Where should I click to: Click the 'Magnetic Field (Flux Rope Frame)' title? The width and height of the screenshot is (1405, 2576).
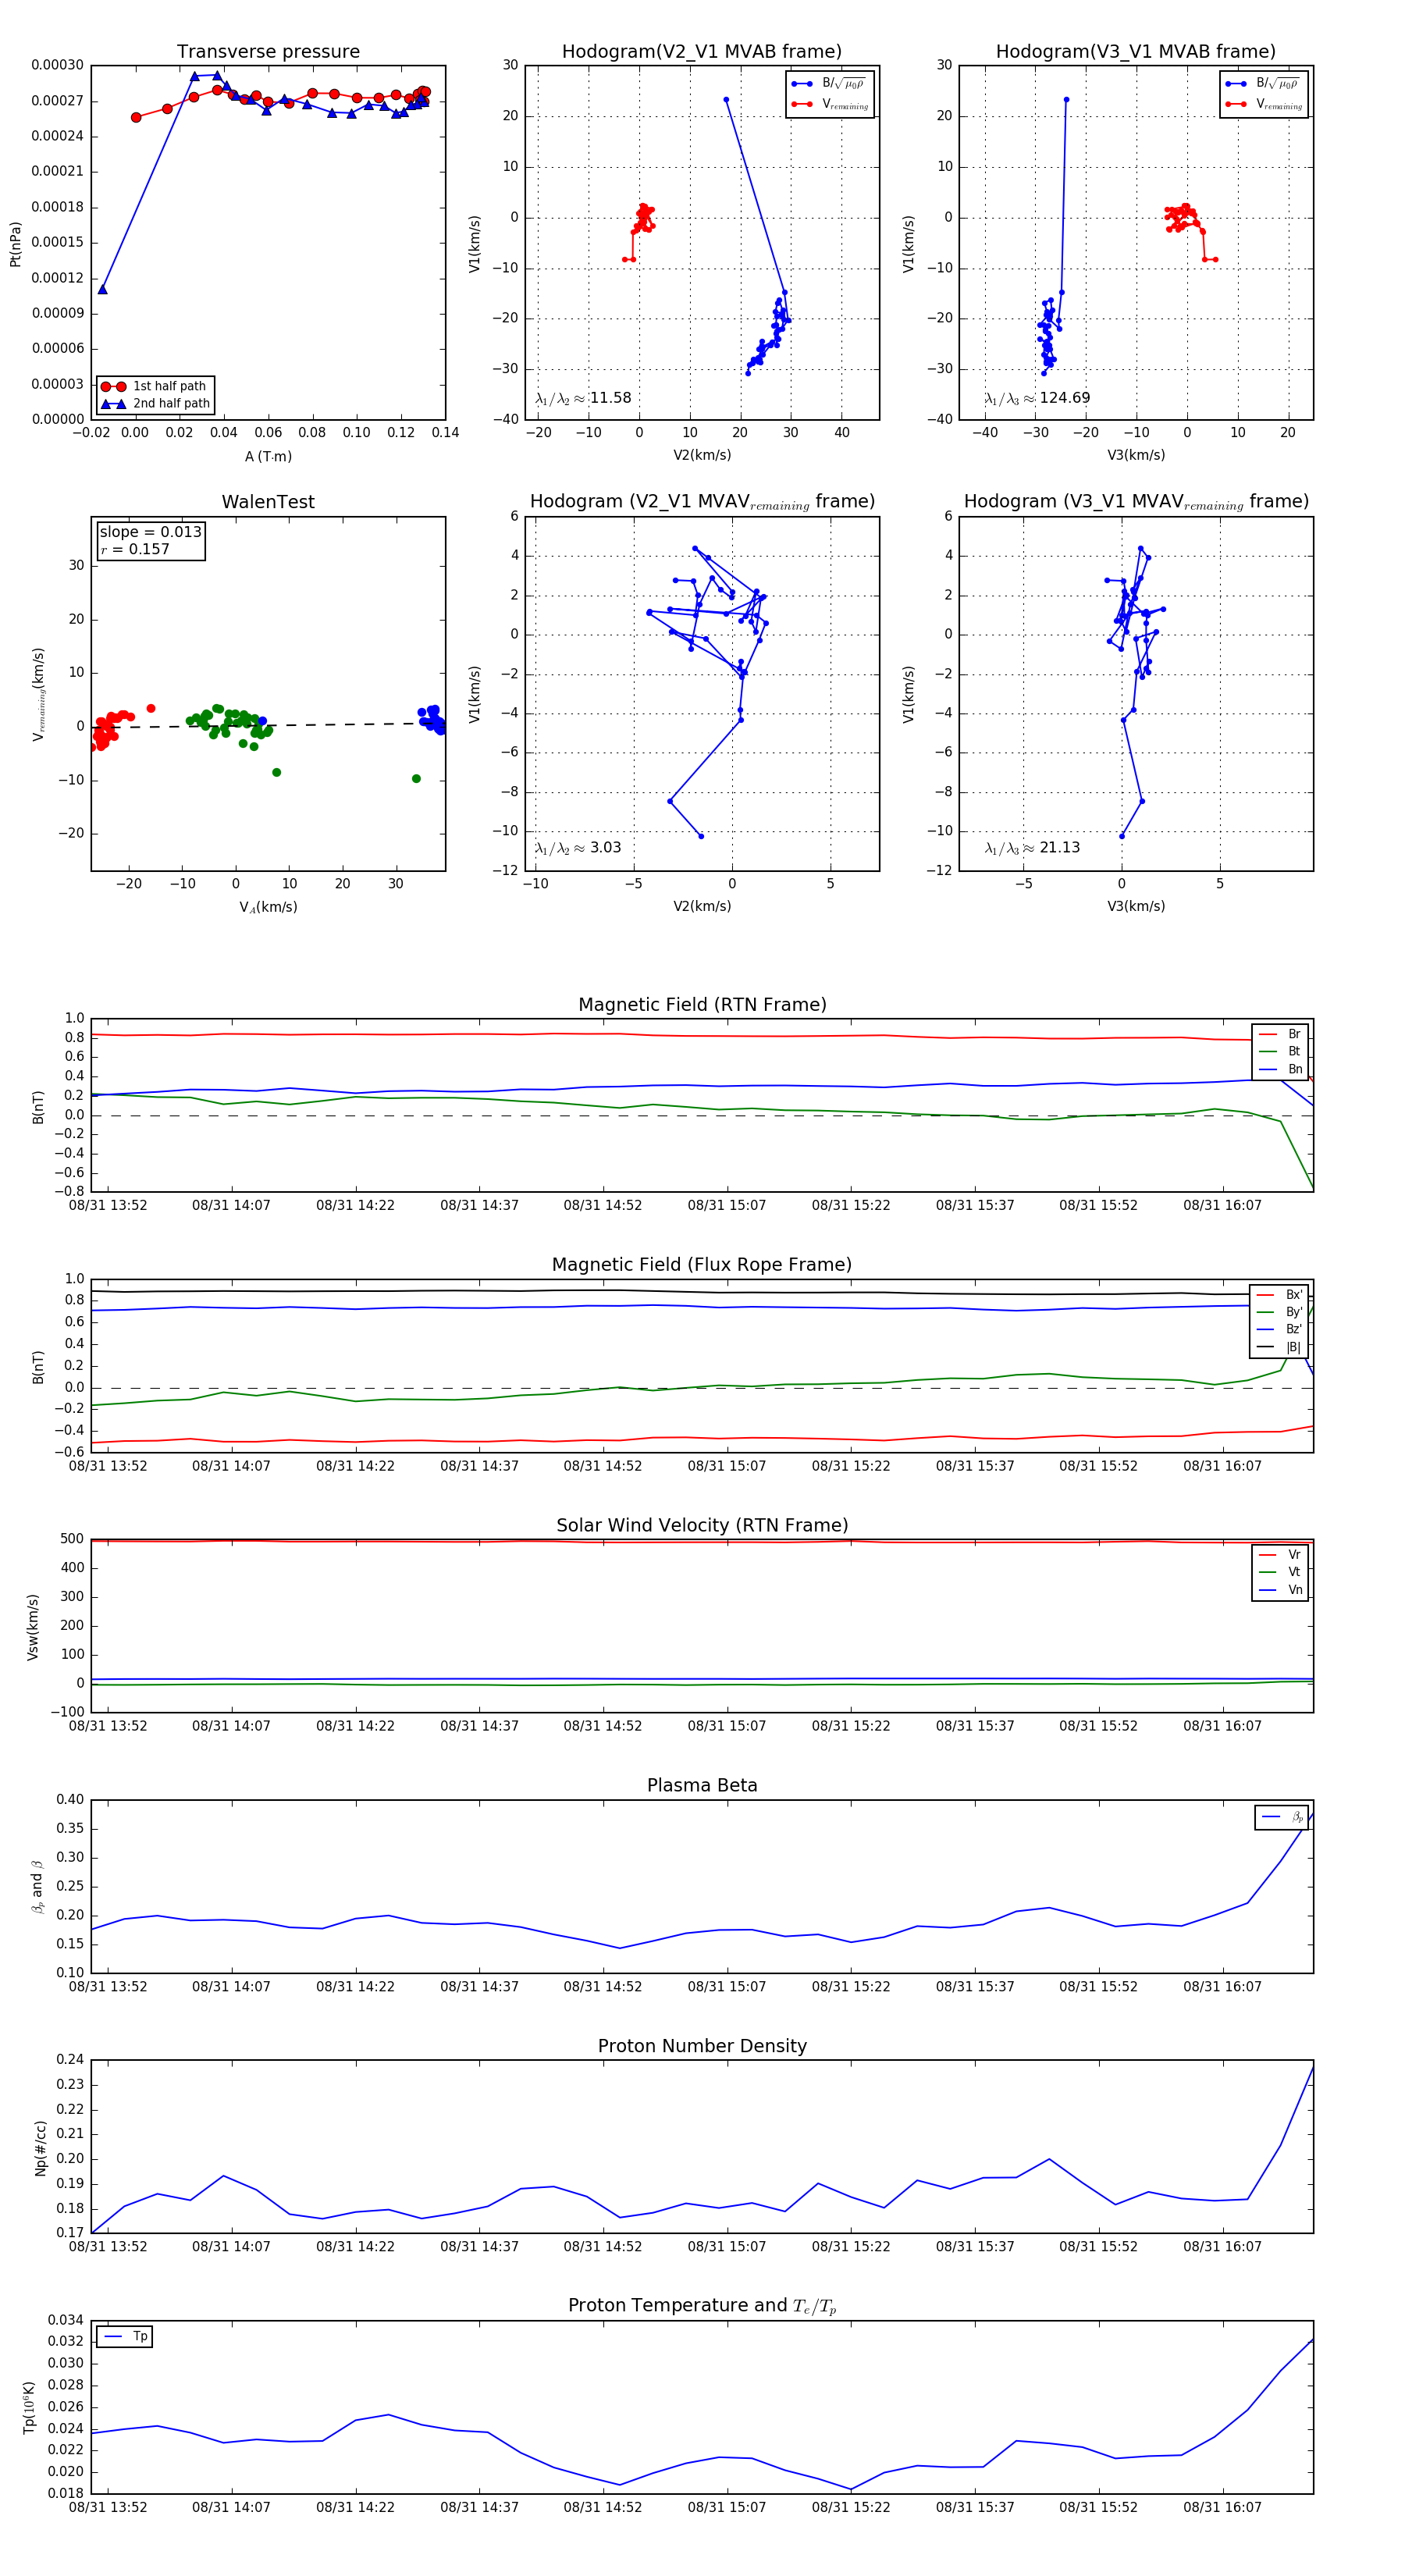(x=702, y=1265)
